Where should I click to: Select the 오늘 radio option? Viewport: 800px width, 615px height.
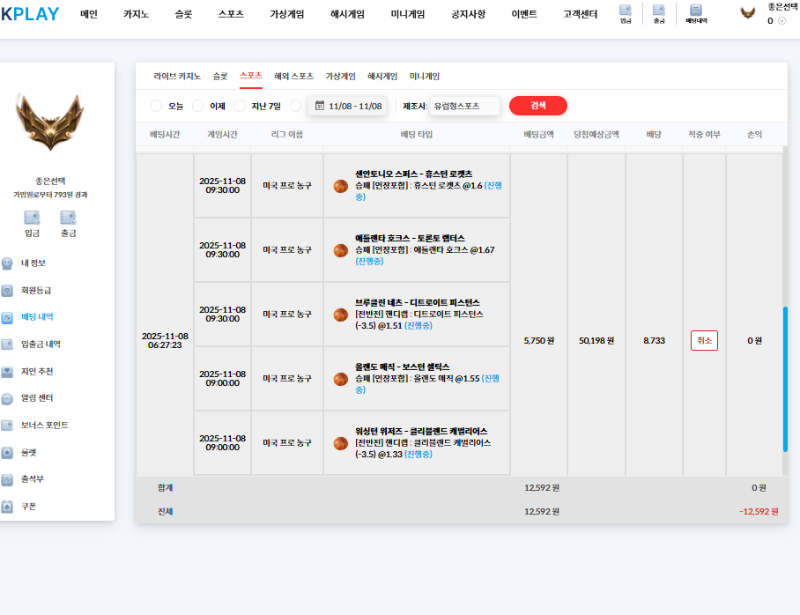coord(157,105)
